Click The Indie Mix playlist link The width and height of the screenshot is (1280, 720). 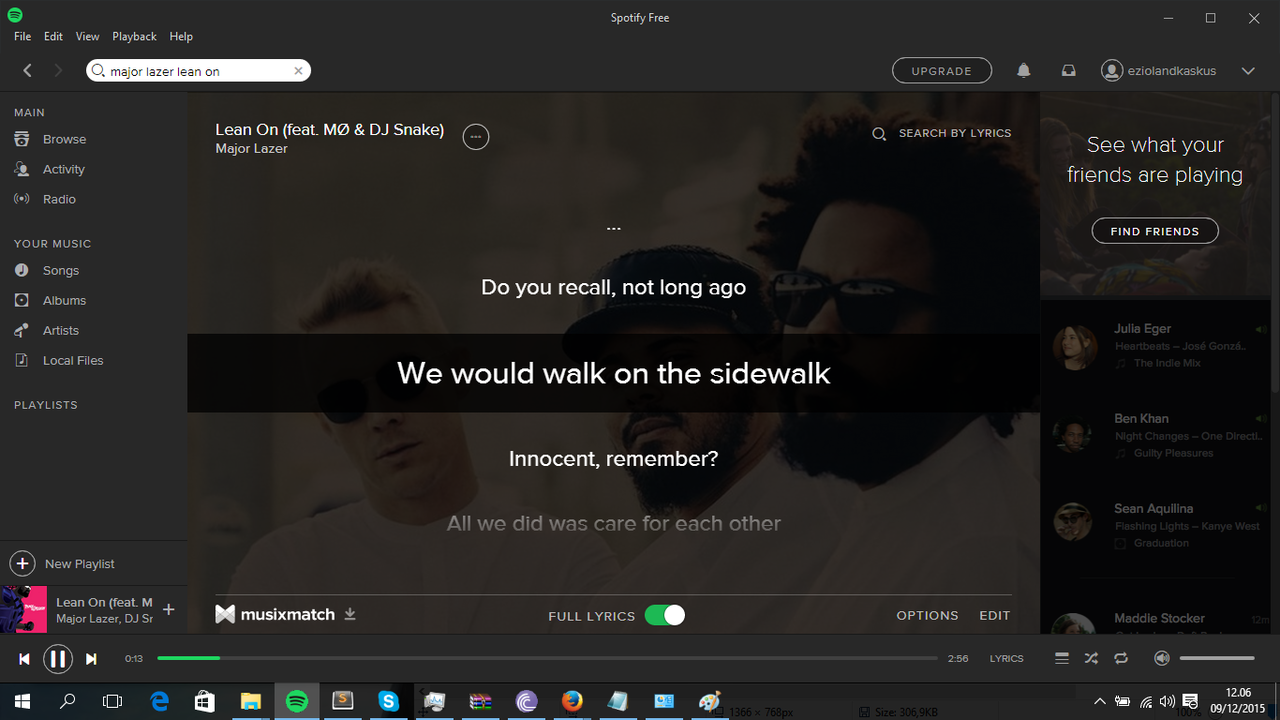coord(1167,363)
